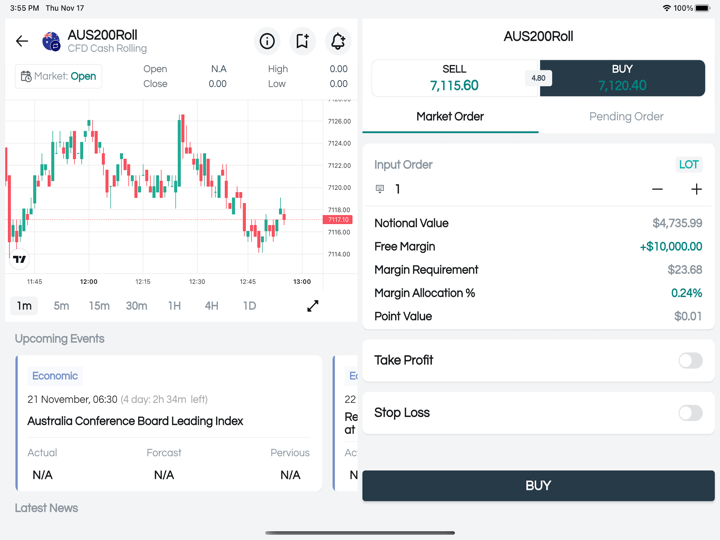
Task: Toggle the LOT unit selector
Action: (x=689, y=165)
